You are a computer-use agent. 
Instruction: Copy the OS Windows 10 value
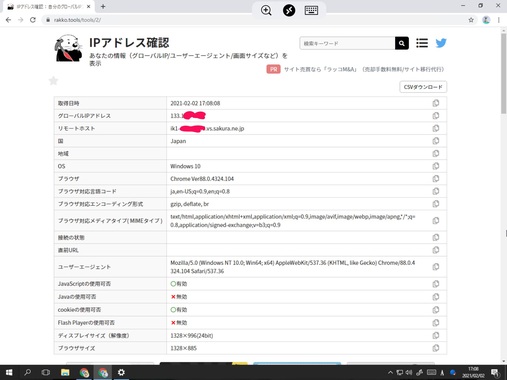(436, 166)
